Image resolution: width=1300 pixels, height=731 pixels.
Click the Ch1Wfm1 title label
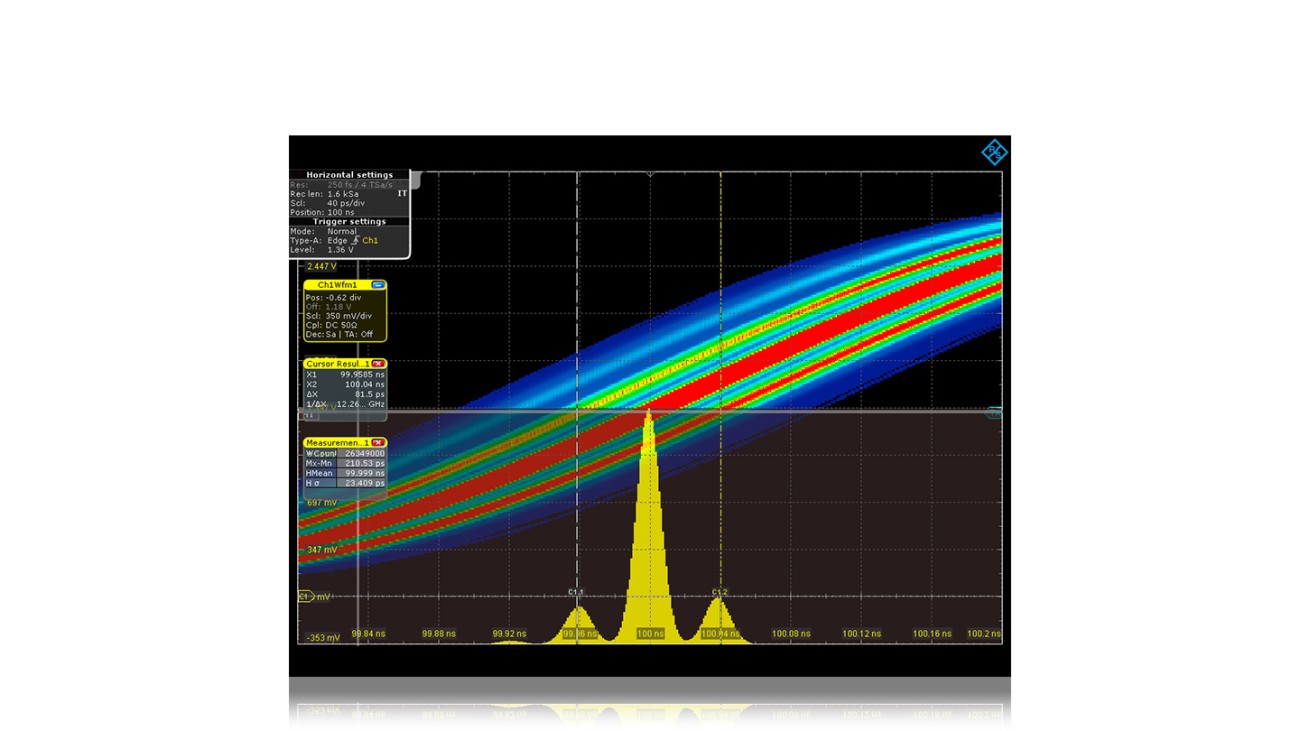point(338,285)
